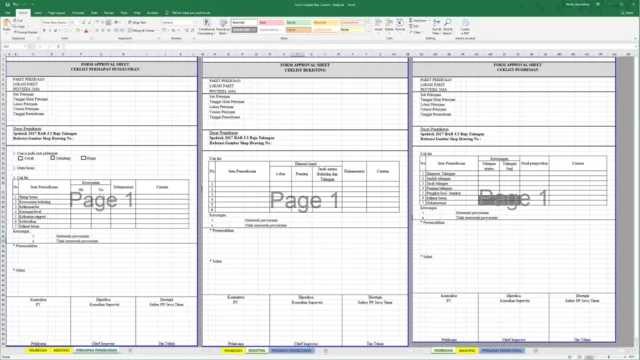Click the Save icon in title bar
640x360 pixels.
(x=7, y=4)
